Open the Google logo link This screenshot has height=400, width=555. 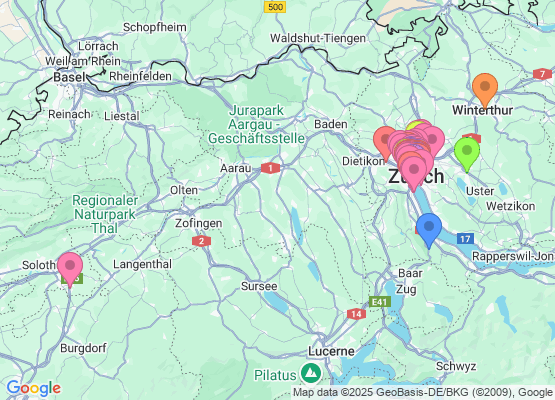[x=33, y=388]
